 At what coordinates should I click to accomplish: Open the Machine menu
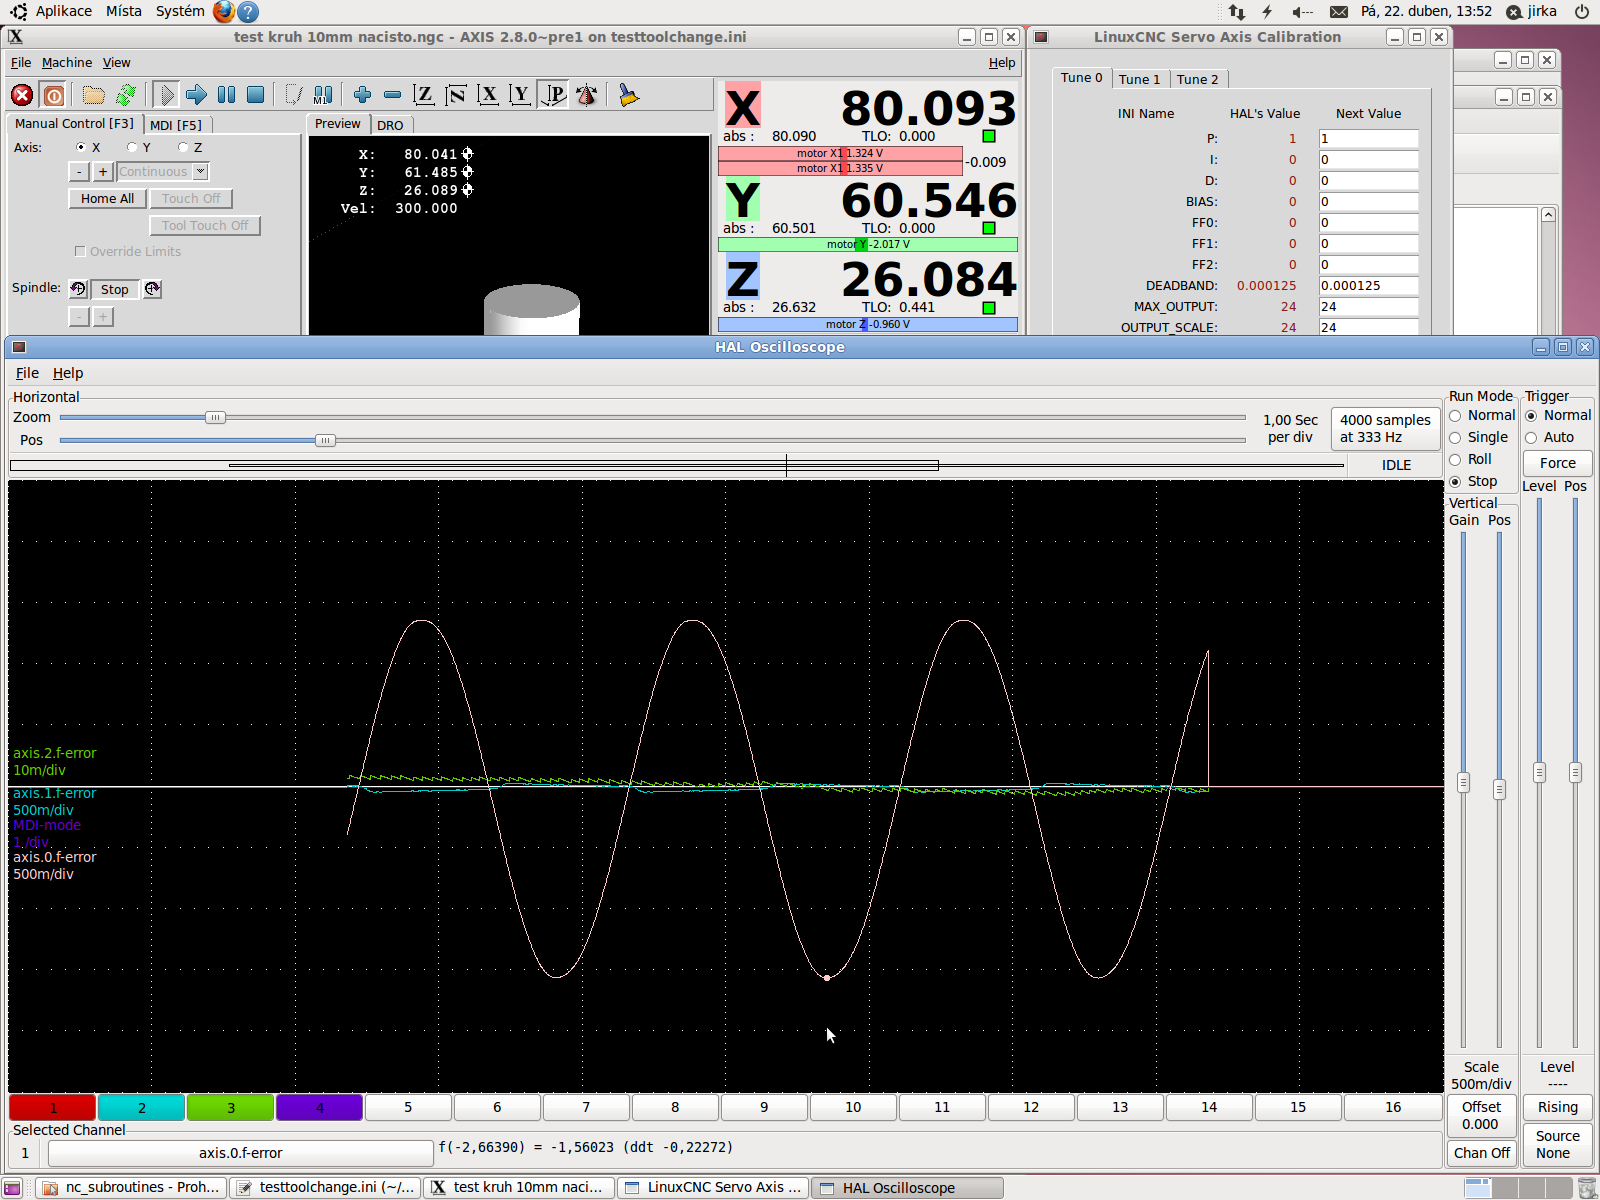click(x=66, y=62)
